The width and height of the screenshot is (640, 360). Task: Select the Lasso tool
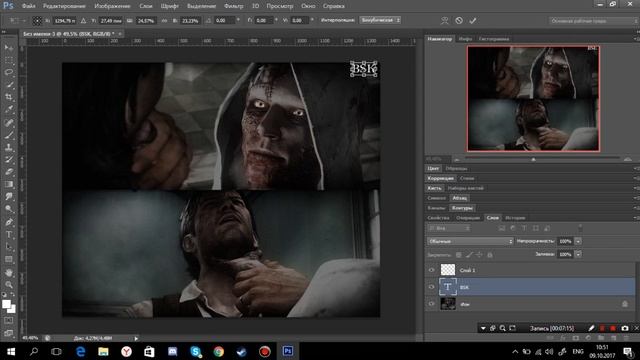pos(9,73)
